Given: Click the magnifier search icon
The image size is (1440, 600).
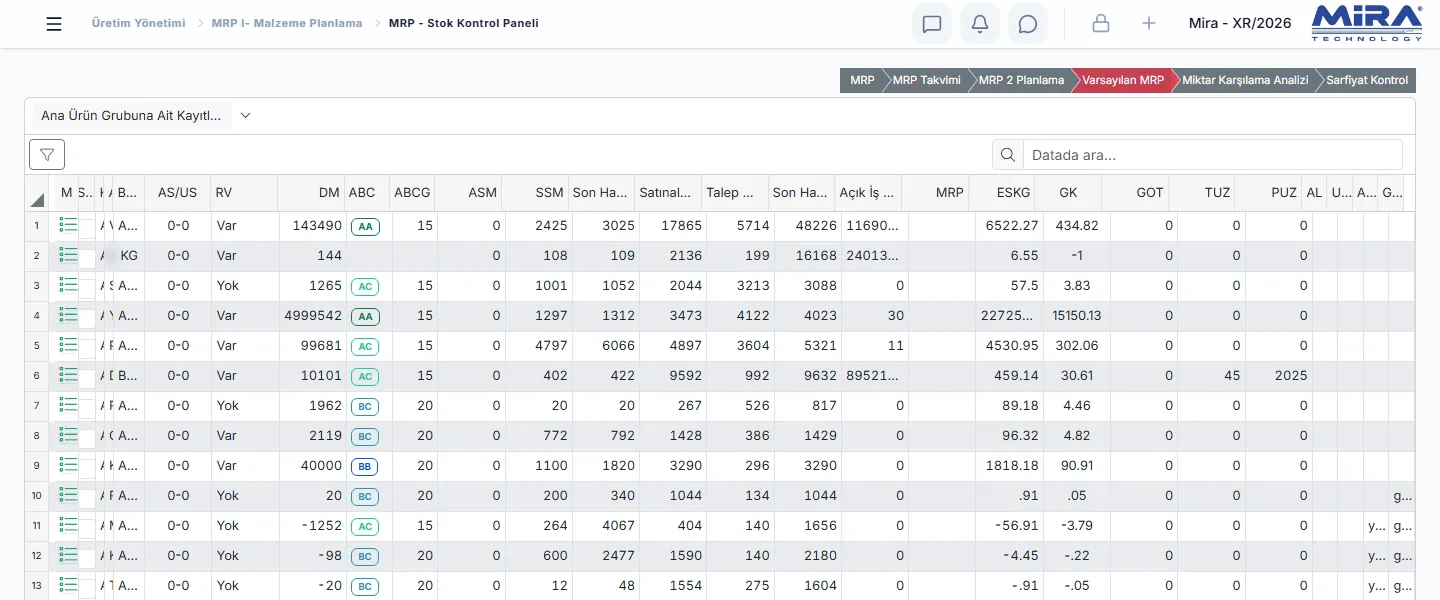Looking at the screenshot, I should (1008, 155).
